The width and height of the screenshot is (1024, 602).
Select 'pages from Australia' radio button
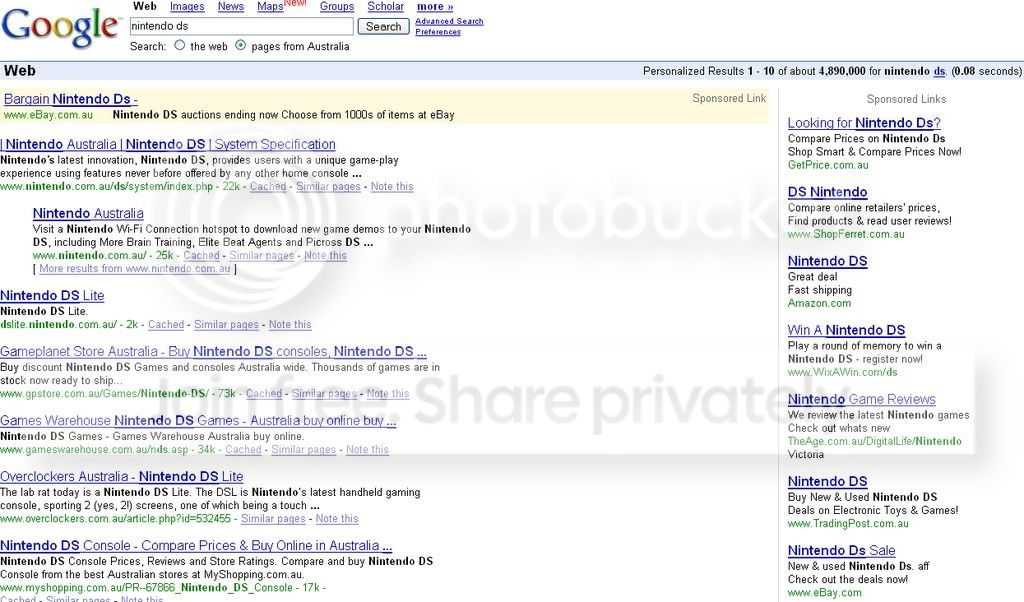240,46
